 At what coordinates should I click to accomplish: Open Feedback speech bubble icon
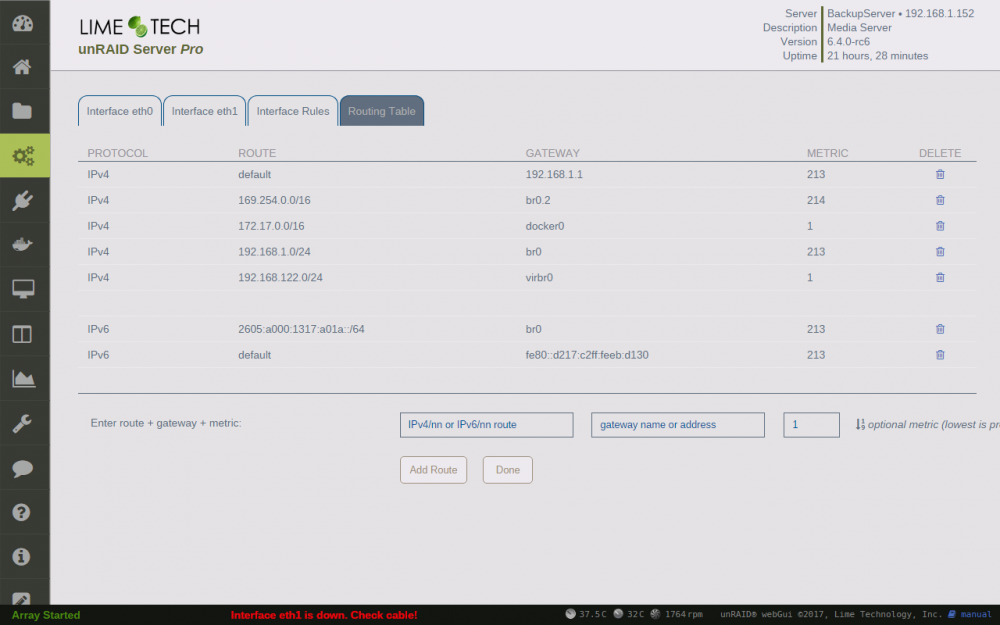click(x=22, y=469)
